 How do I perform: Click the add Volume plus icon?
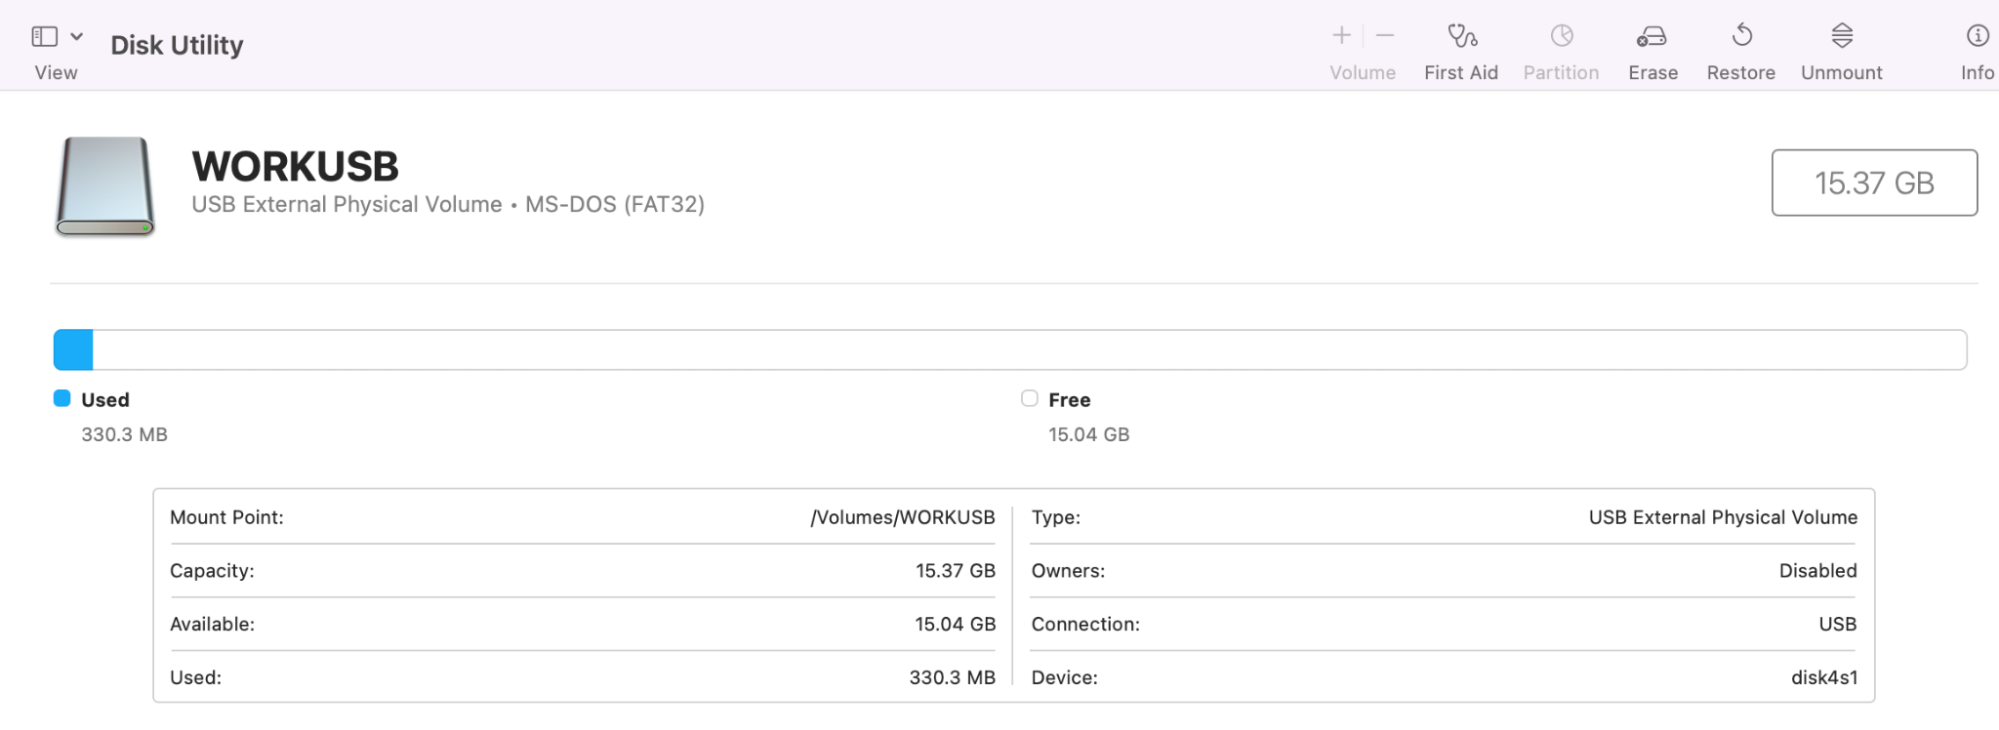click(x=1342, y=36)
